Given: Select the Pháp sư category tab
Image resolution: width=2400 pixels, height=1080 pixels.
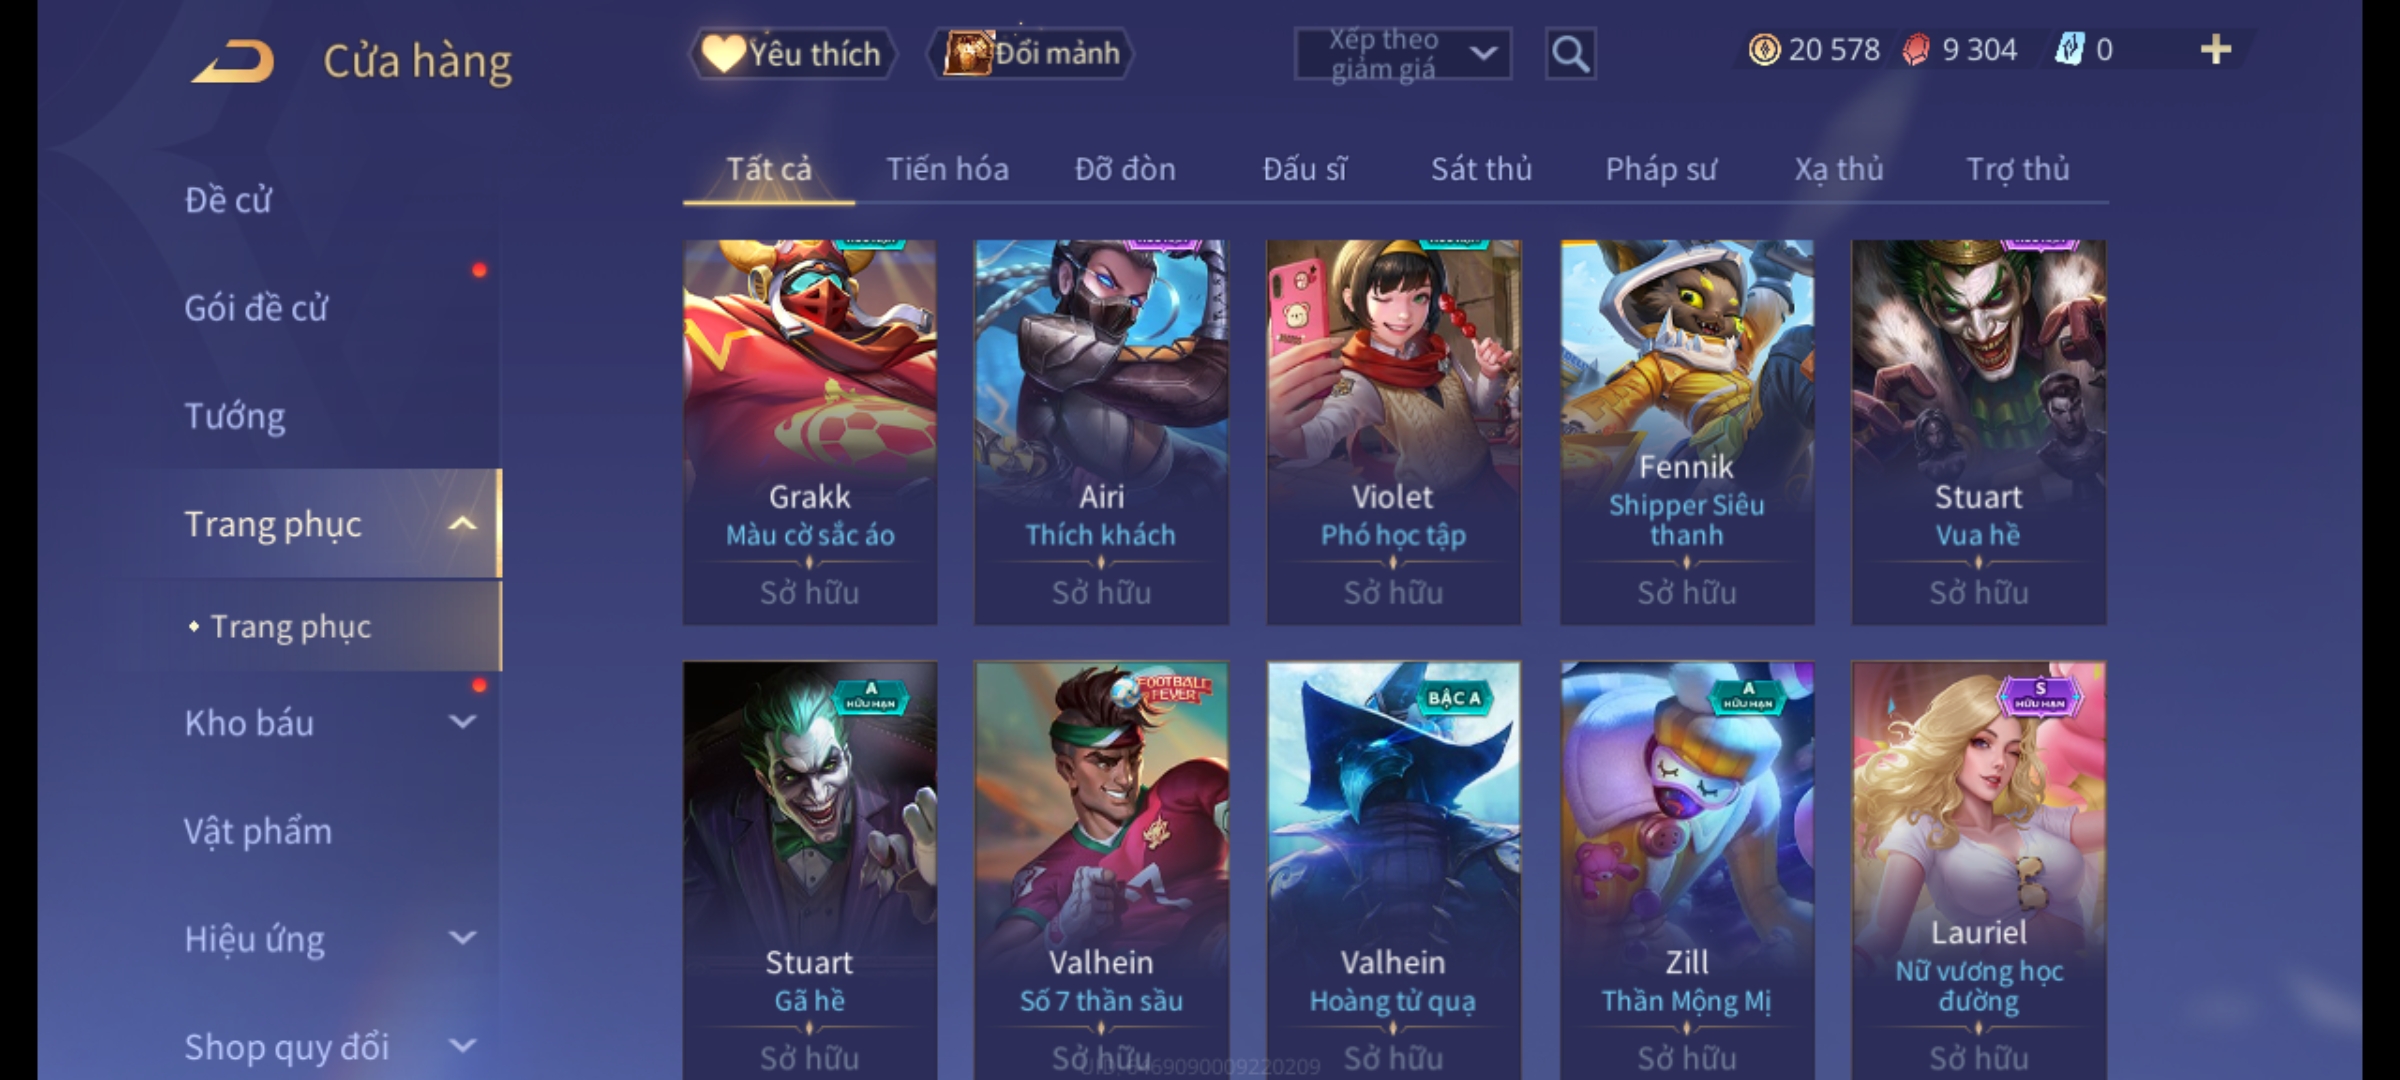Looking at the screenshot, I should pos(1661,169).
